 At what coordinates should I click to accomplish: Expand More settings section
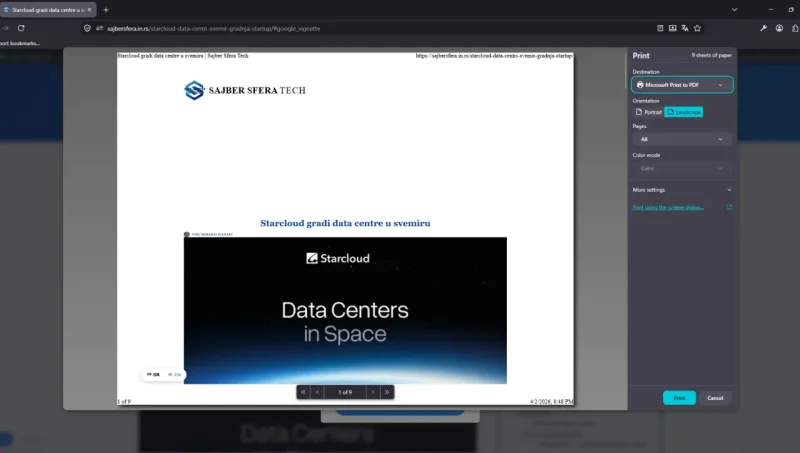coord(682,190)
